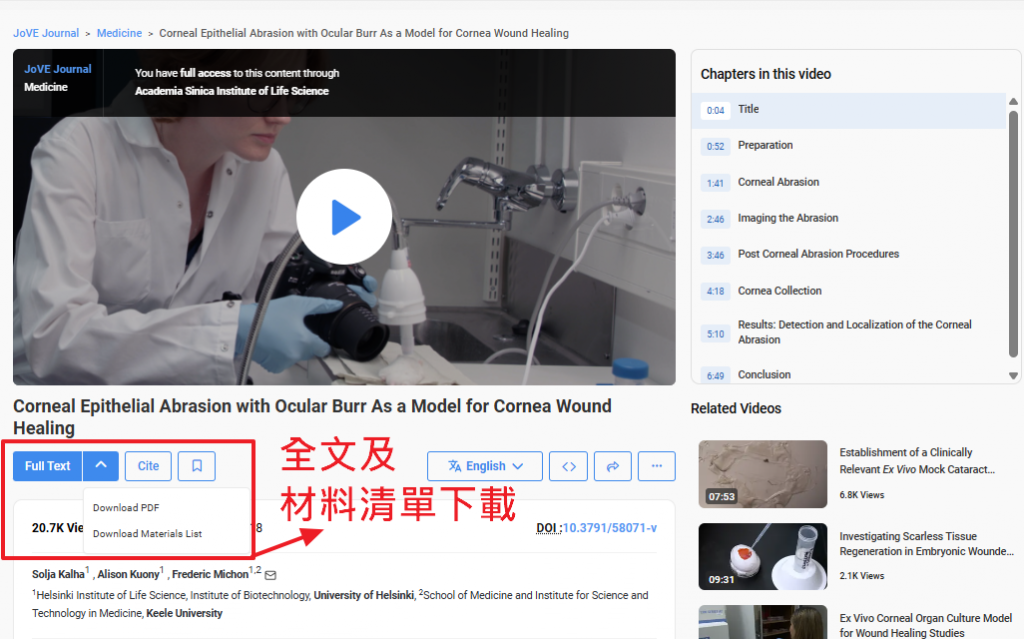
Task: Open the Mock Cataract related video thumbnail
Action: click(x=762, y=474)
